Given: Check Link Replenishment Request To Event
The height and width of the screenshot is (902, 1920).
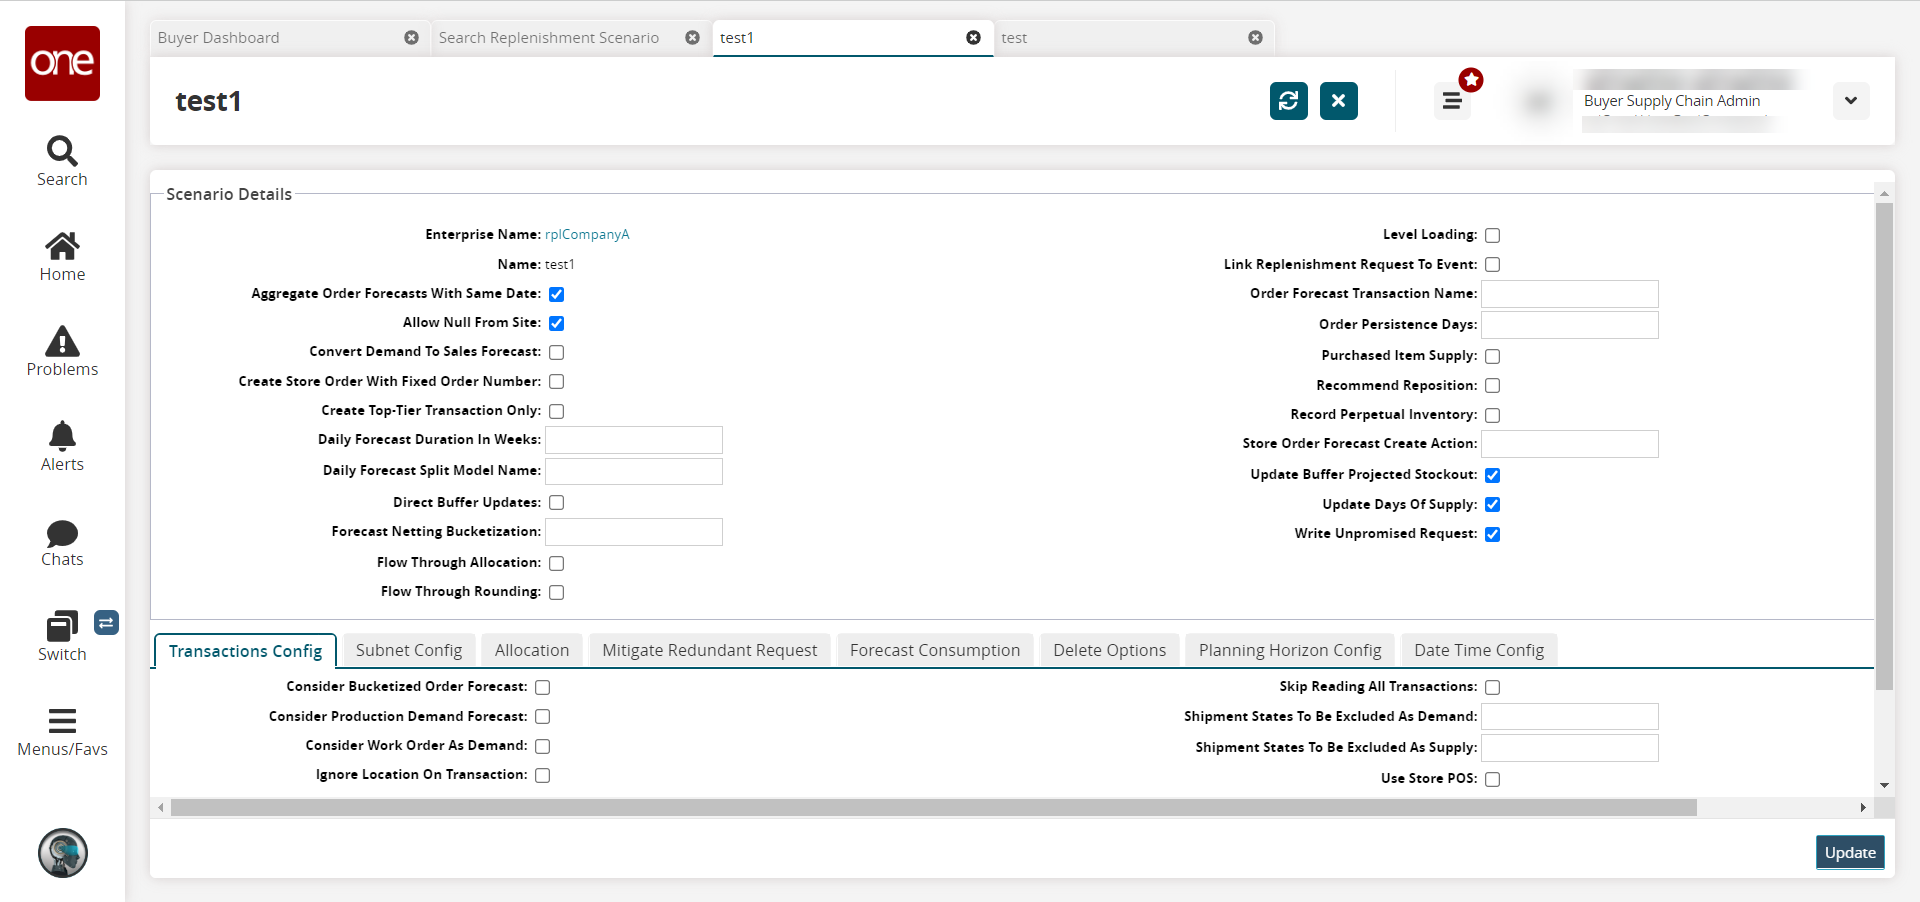Looking at the screenshot, I should tap(1493, 265).
